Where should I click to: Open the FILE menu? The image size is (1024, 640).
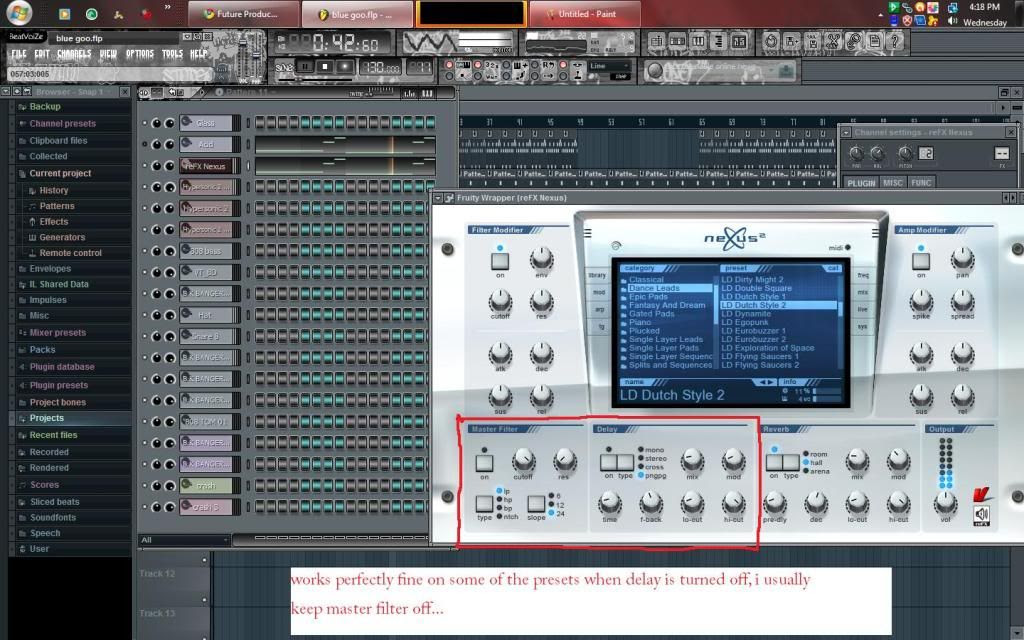click(x=19, y=54)
